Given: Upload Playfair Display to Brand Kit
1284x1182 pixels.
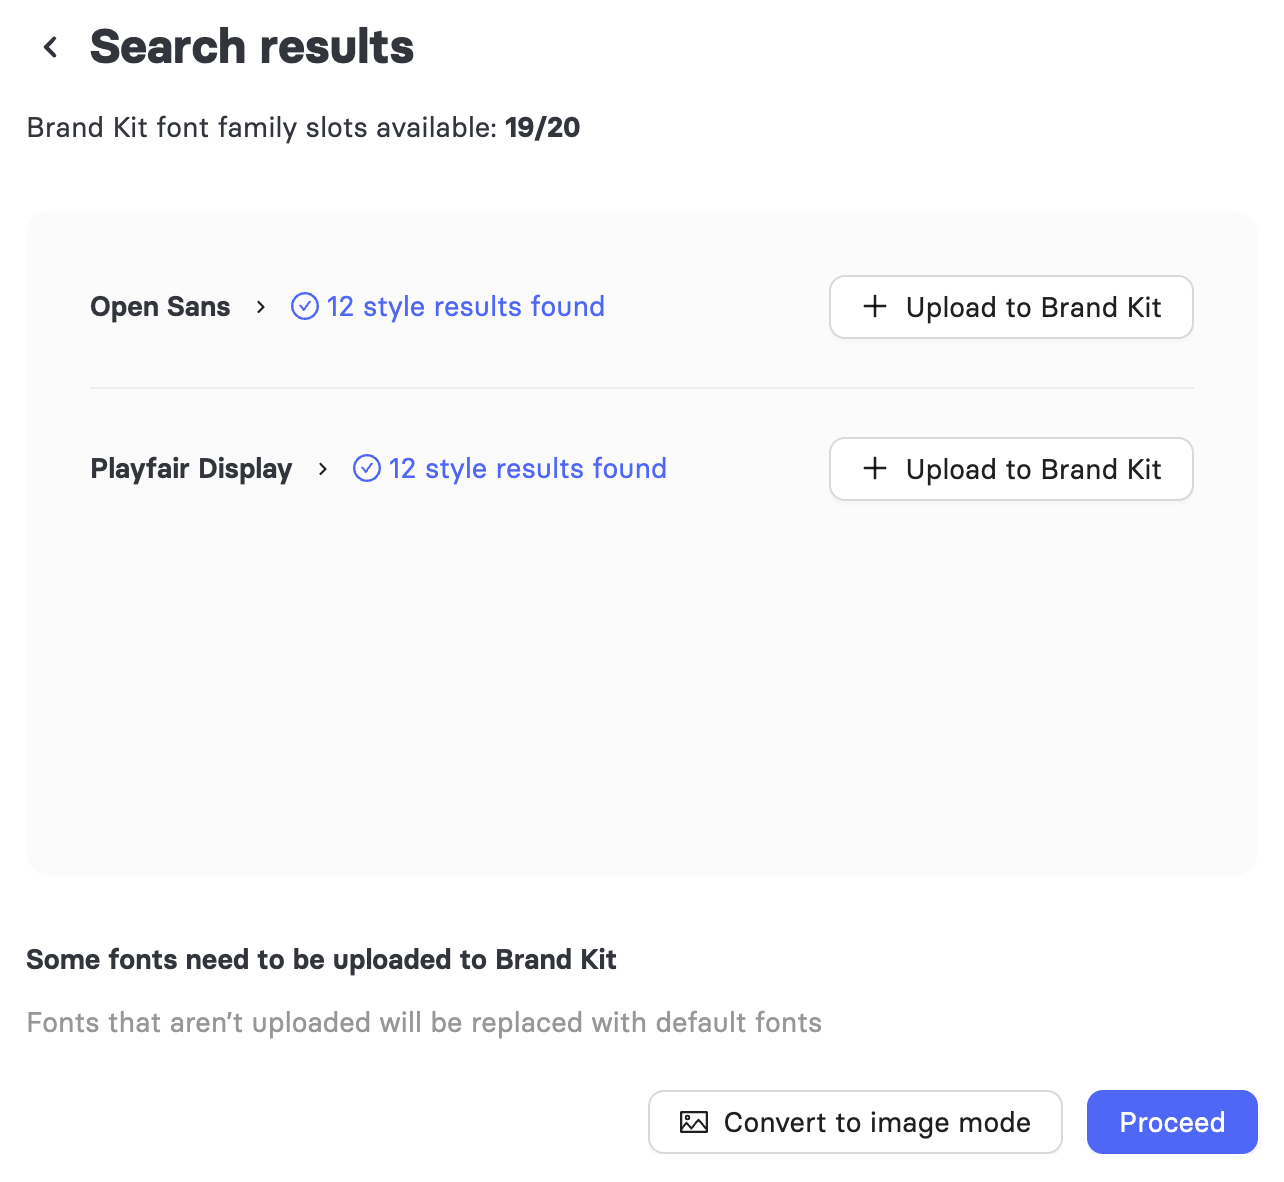Looking at the screenshot, I should click(x=1011, y=469).
